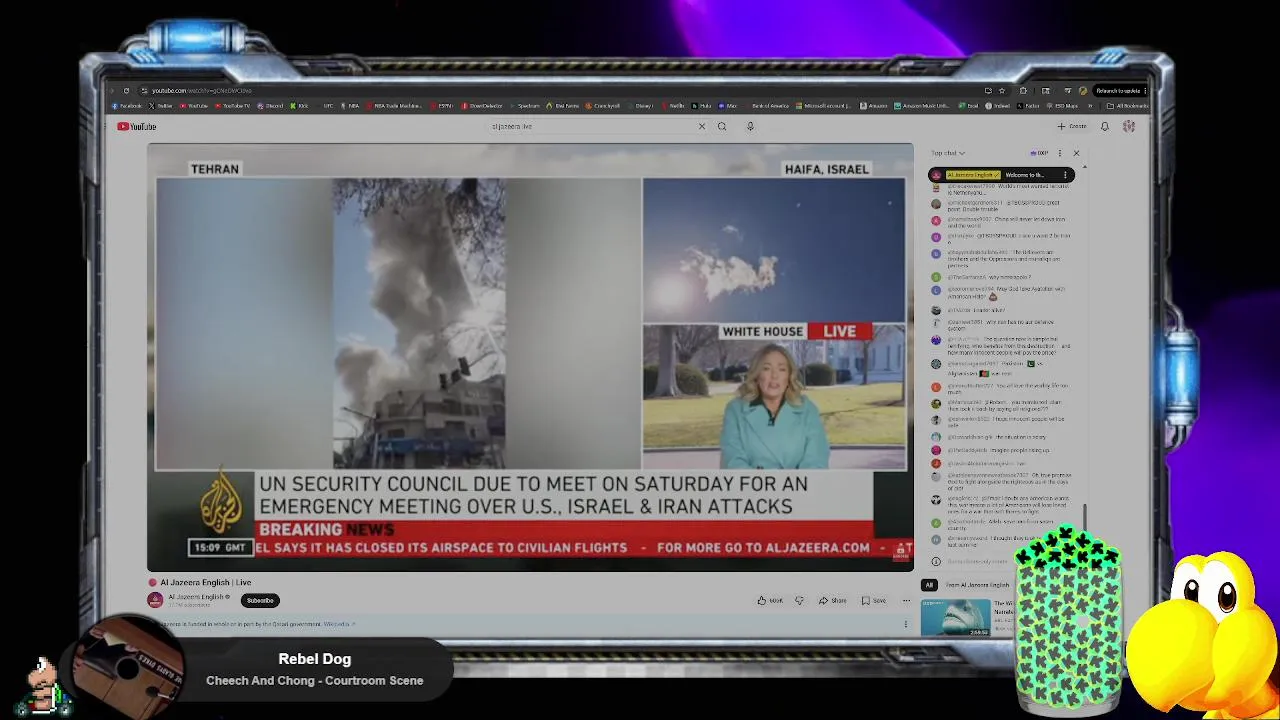Save the video to a playlist
This screenshot has height=720, width=1280.
874,601
